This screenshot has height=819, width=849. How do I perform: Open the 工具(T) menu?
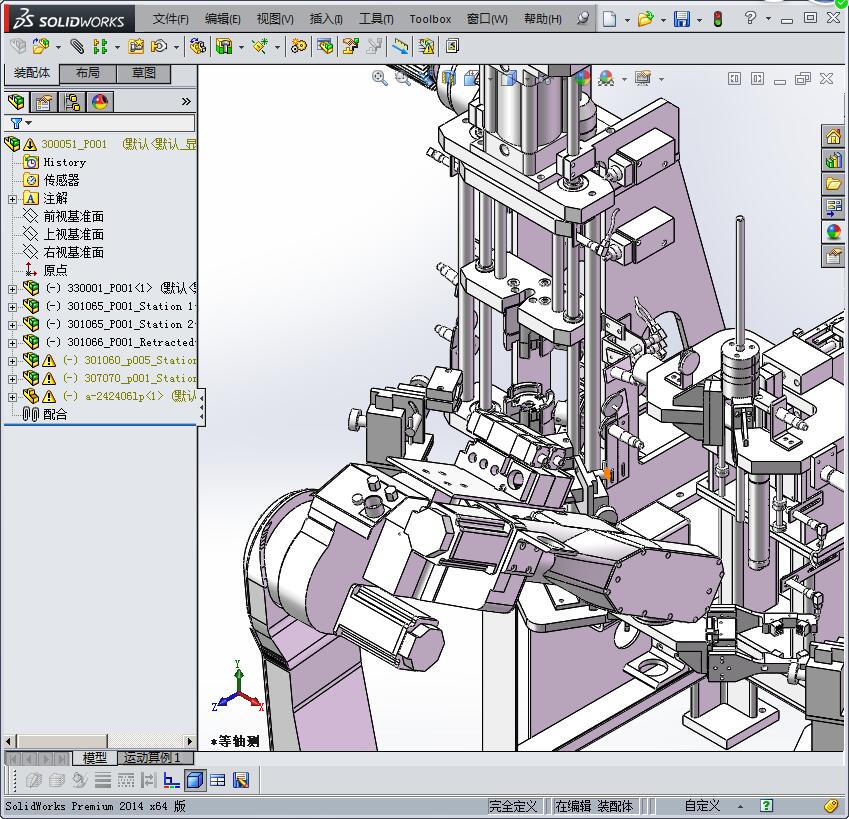[x=376, y=19]
